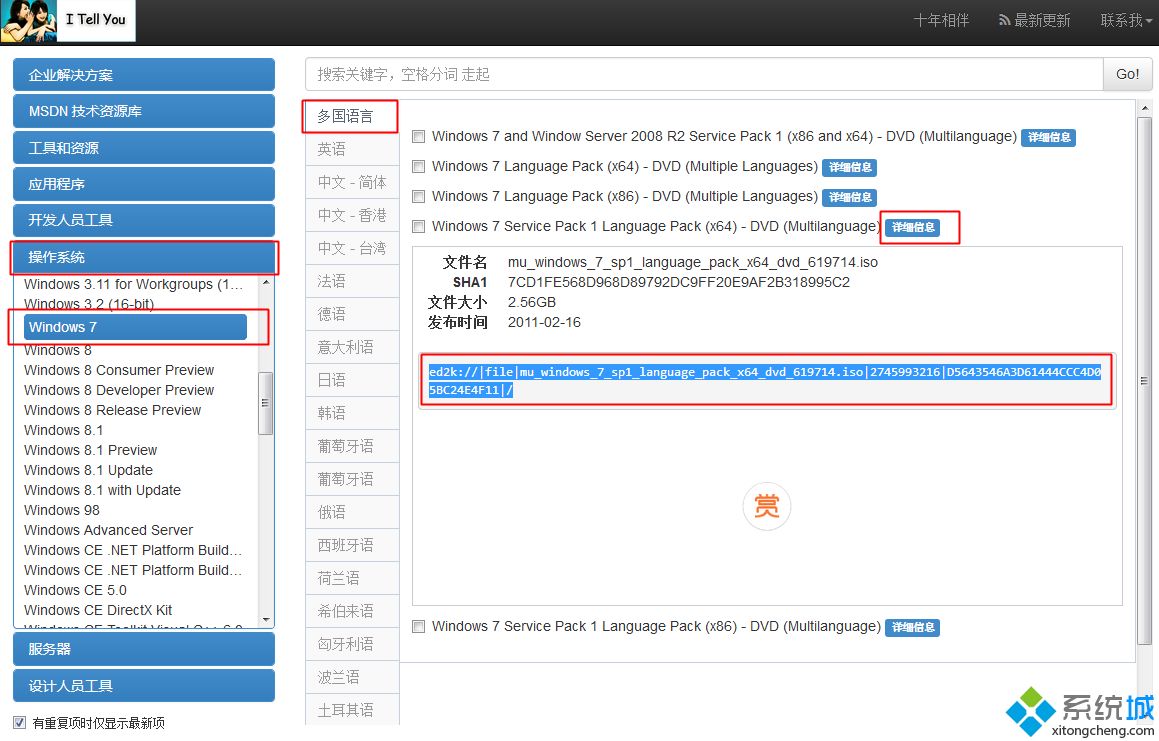Toggle 有重复项时仅显示最新项 checkbox
Screen dimensions: 1159x741
pos(19,723)
